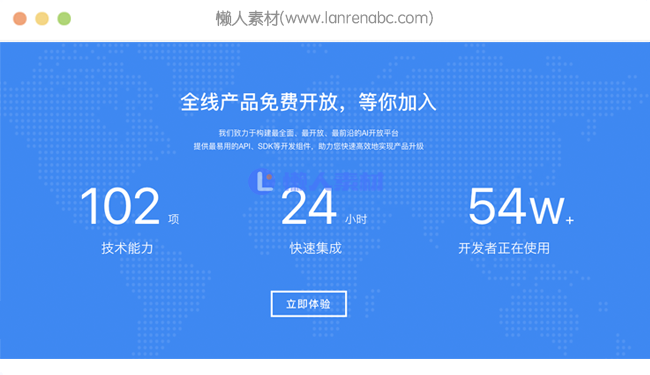This screenshot has height=375, width=650.
Task: Click the red close window dot
Action: pos(20,19)
